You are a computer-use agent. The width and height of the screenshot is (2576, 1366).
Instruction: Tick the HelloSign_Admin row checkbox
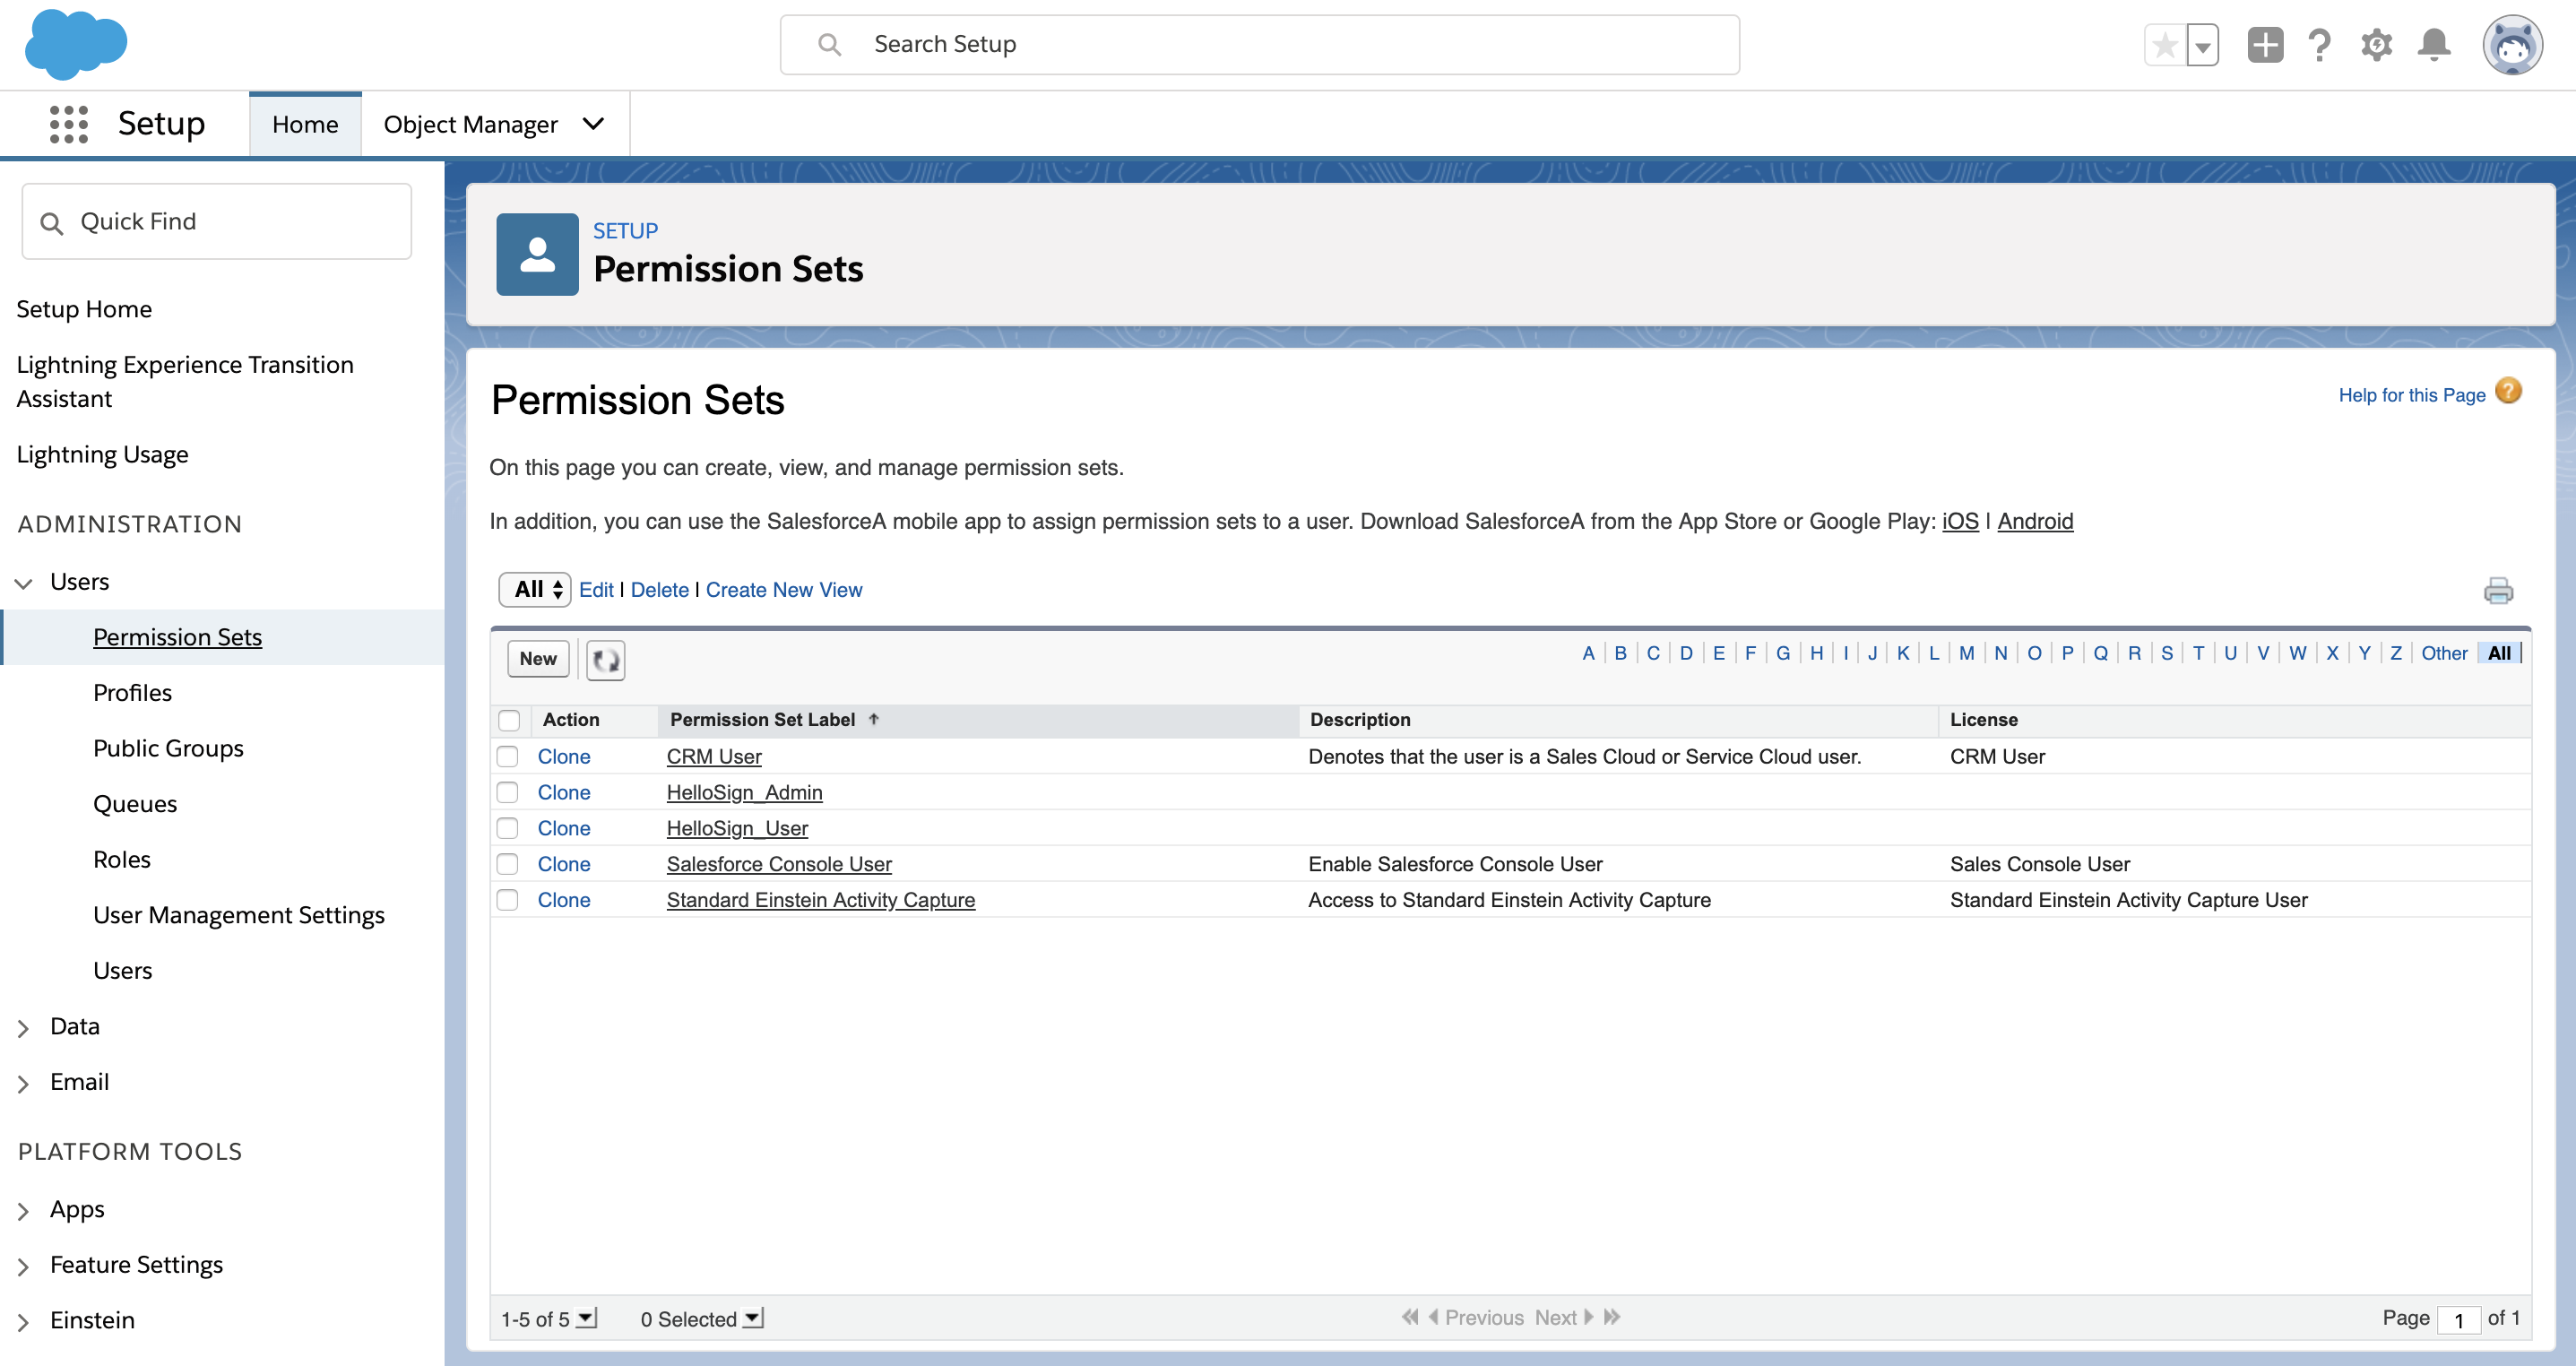[x=508, y=793]
